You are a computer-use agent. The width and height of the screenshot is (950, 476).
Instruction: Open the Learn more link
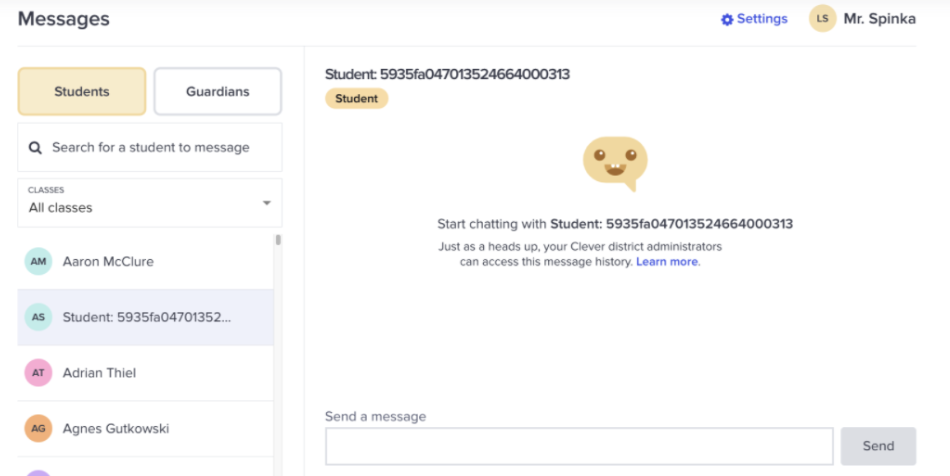click(667, 262)
